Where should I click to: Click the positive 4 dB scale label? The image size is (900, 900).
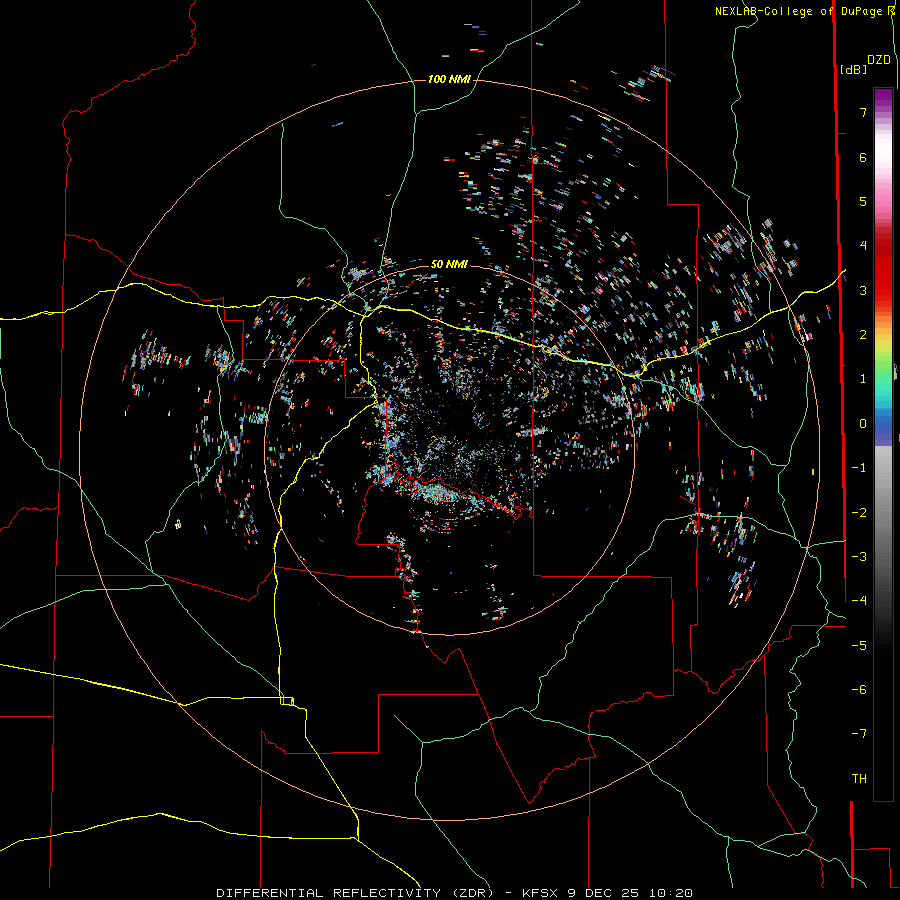coord(863,246)
